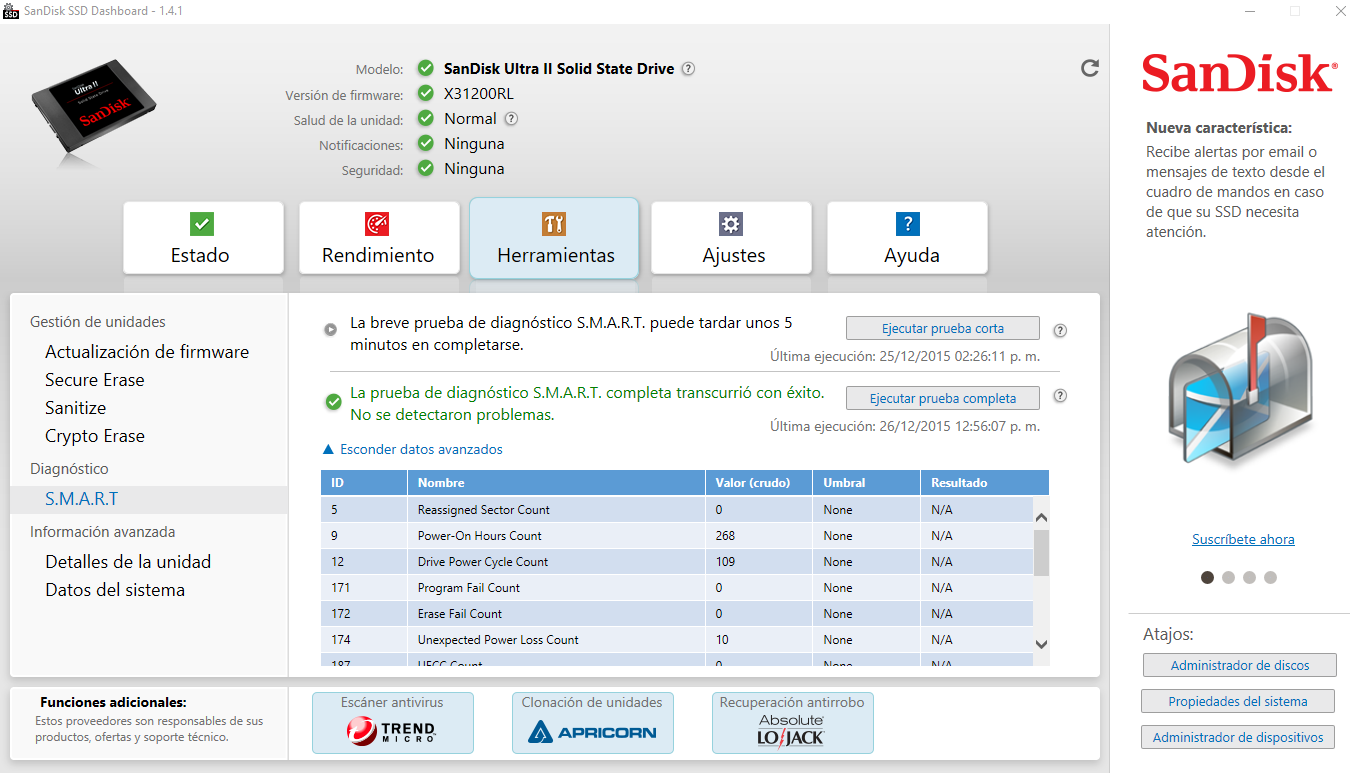Click the value 268 in Power-On Hours row
The width and height of the screenshot is (1362, 773).
[x=725, y=536]
